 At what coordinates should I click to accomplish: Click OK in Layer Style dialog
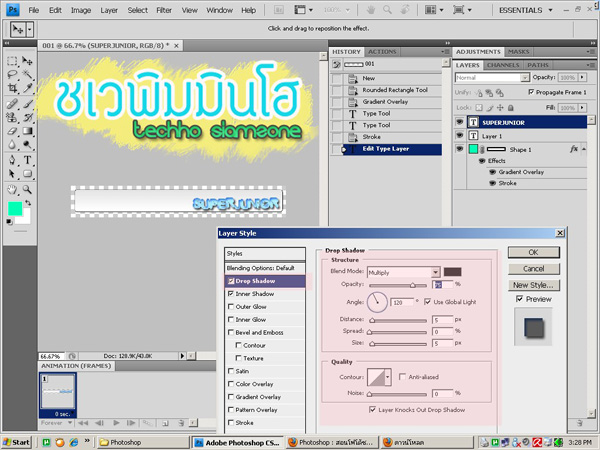[533, 252]
